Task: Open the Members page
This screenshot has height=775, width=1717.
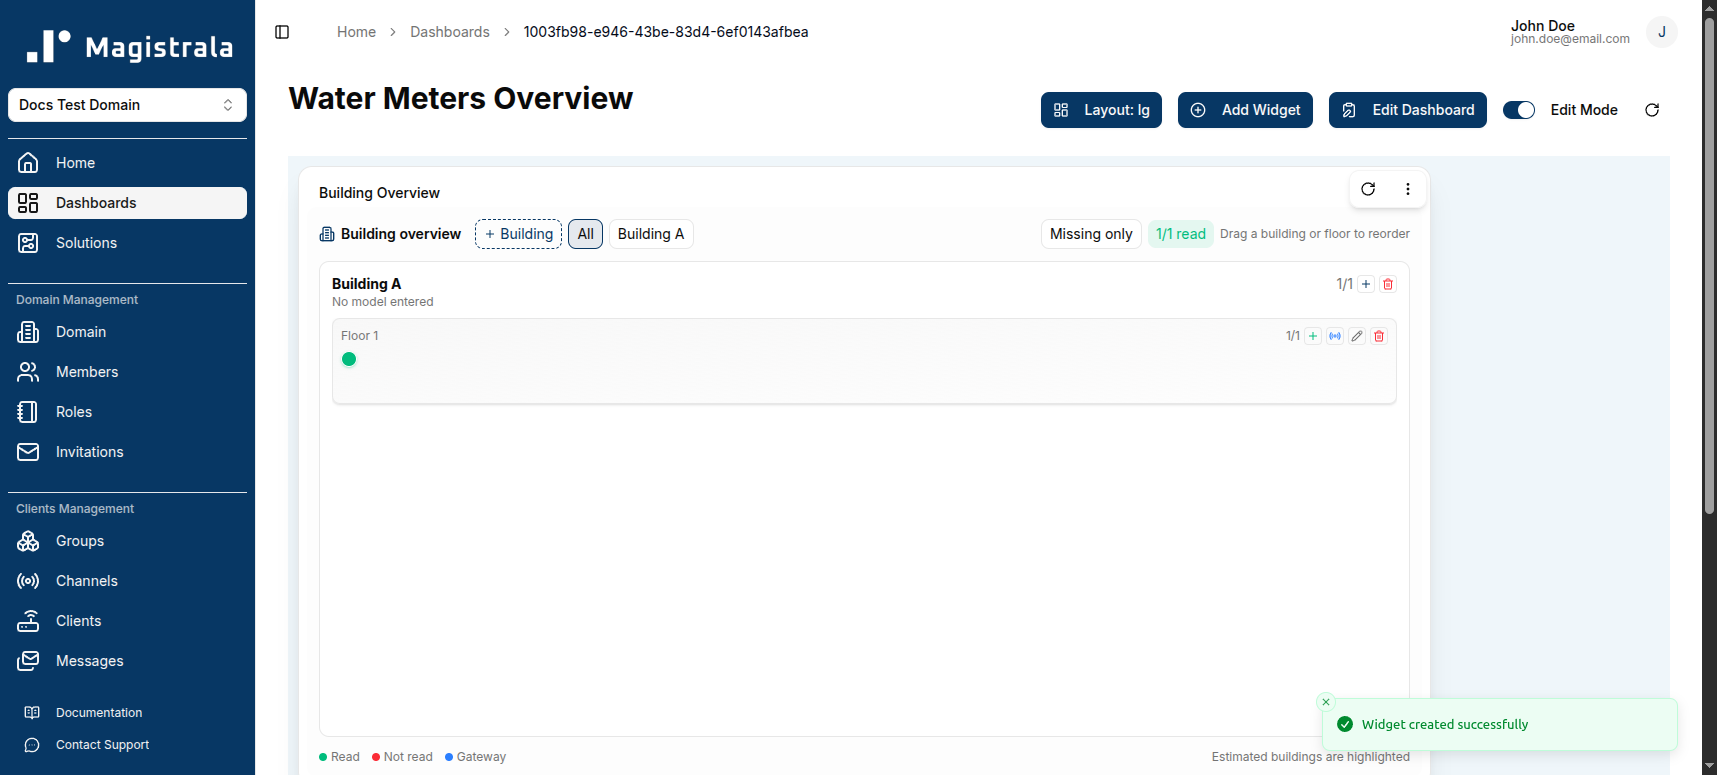Action: point(127,372)
